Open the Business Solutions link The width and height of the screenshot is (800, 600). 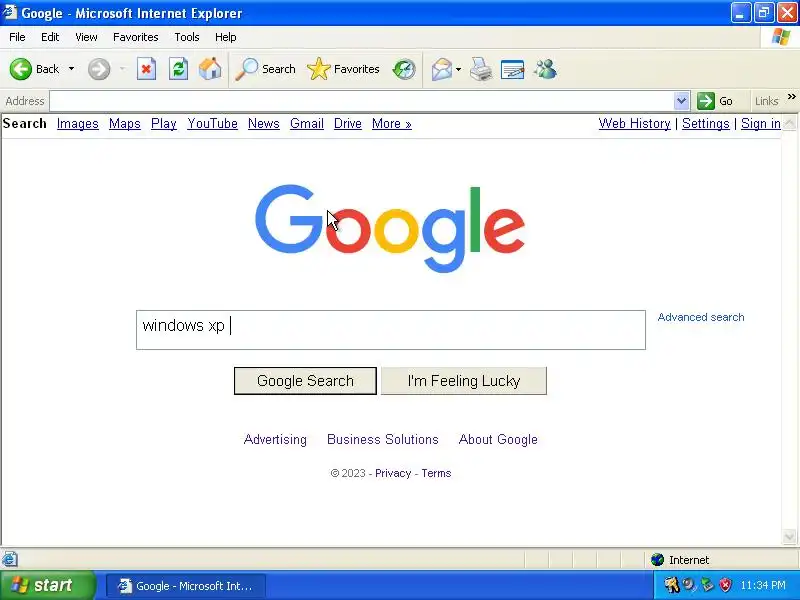[x=383, y=440]
